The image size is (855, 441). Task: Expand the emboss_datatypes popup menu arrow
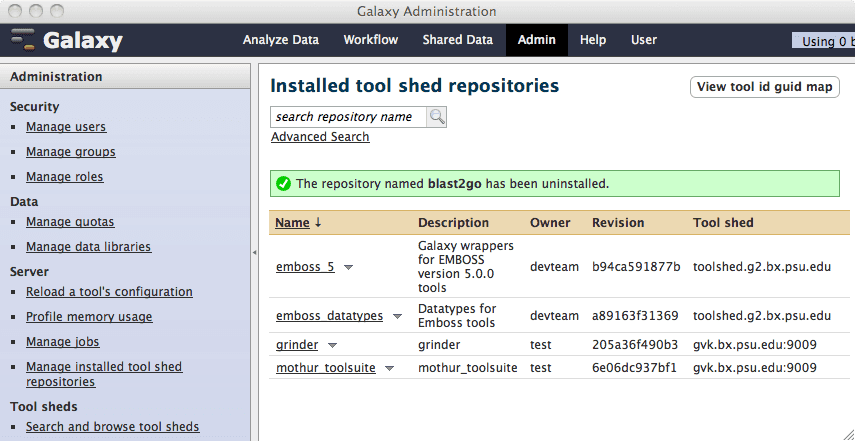pyautogui.click(x=397, y=316)
